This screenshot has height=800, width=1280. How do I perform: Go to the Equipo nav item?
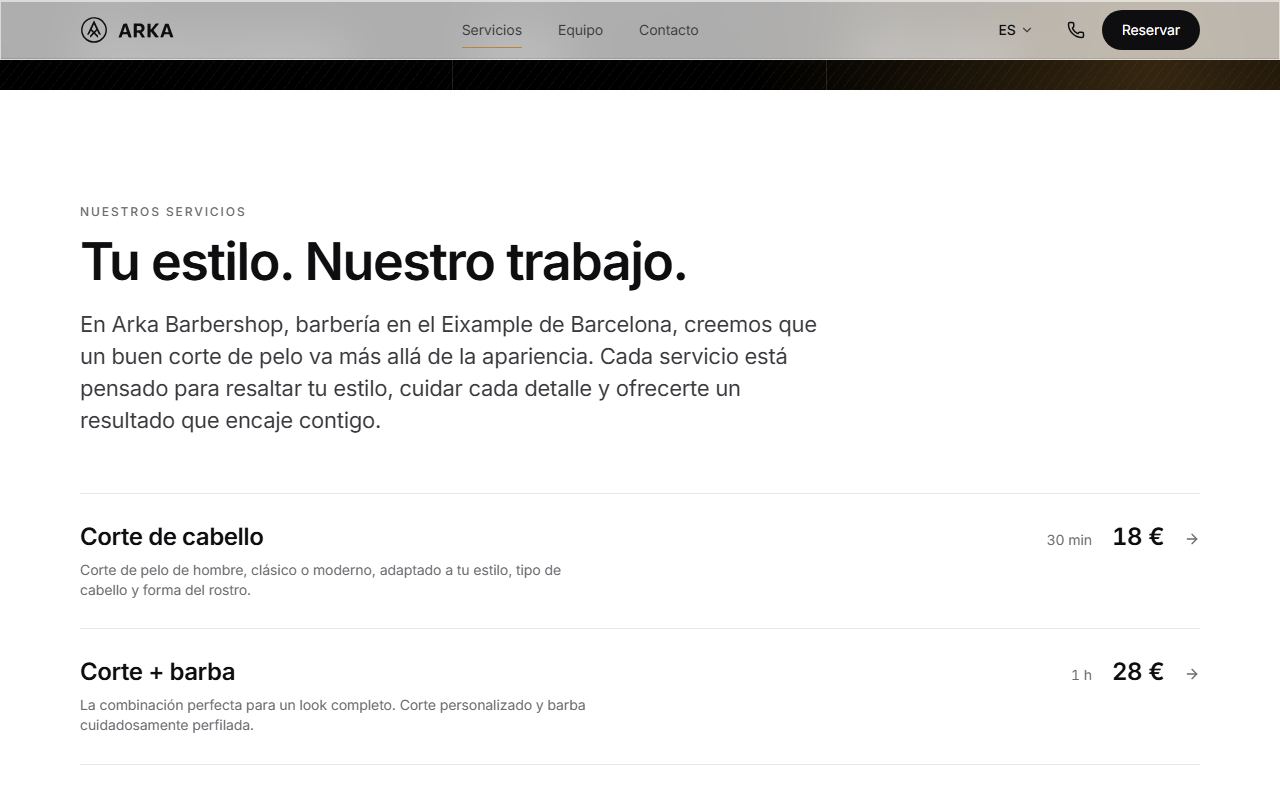tap(580, 30)
